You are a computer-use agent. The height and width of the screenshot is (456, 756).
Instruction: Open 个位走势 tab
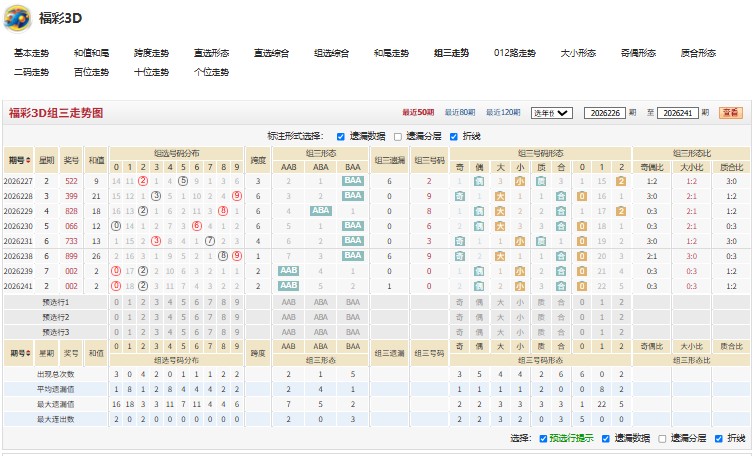click(x=211, y=72)
